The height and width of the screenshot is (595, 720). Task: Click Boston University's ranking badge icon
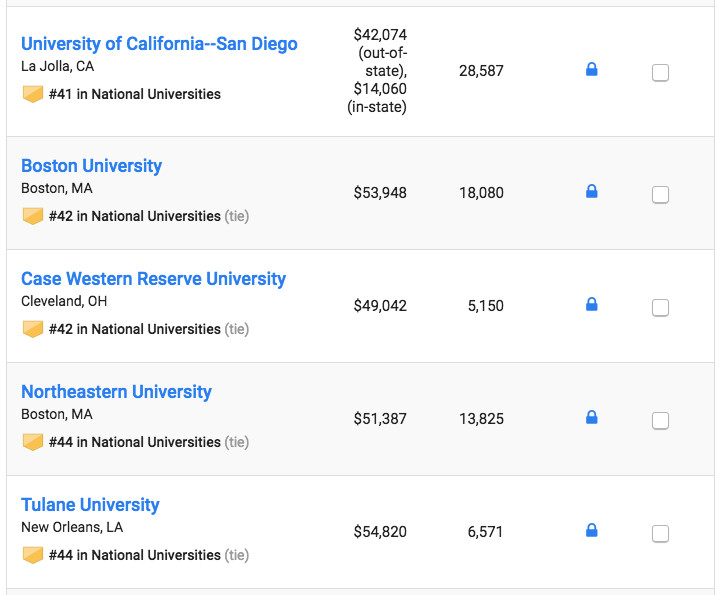33,216
